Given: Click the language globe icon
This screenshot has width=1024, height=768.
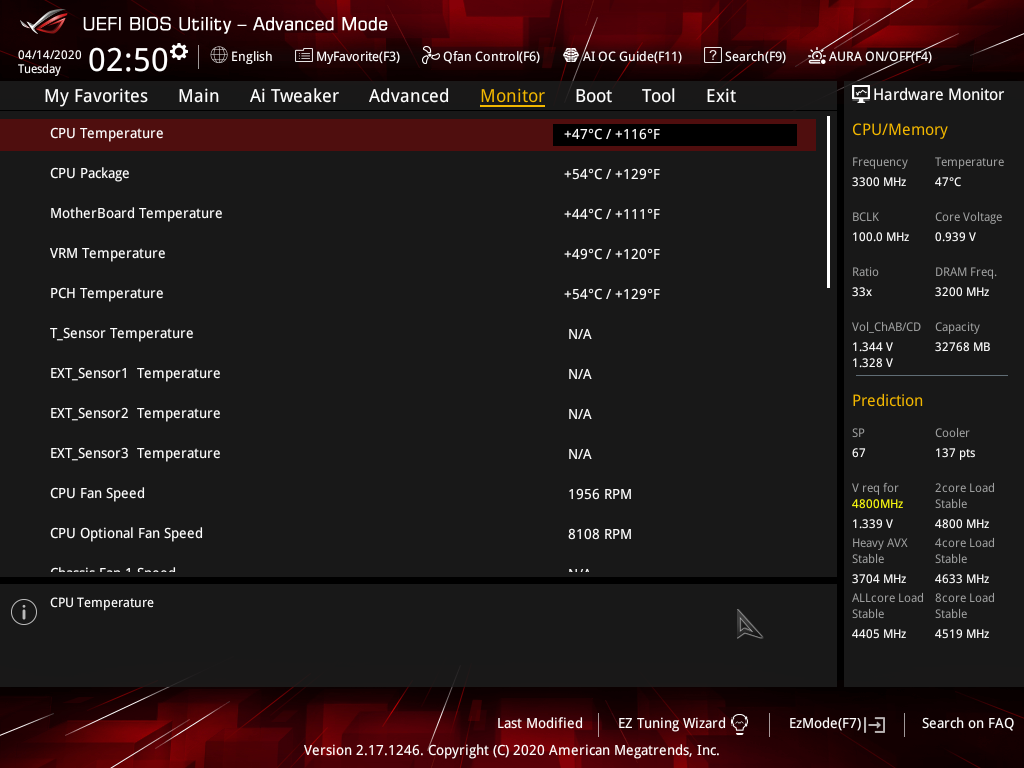Looking at the screenshot, I should (219, 56).
